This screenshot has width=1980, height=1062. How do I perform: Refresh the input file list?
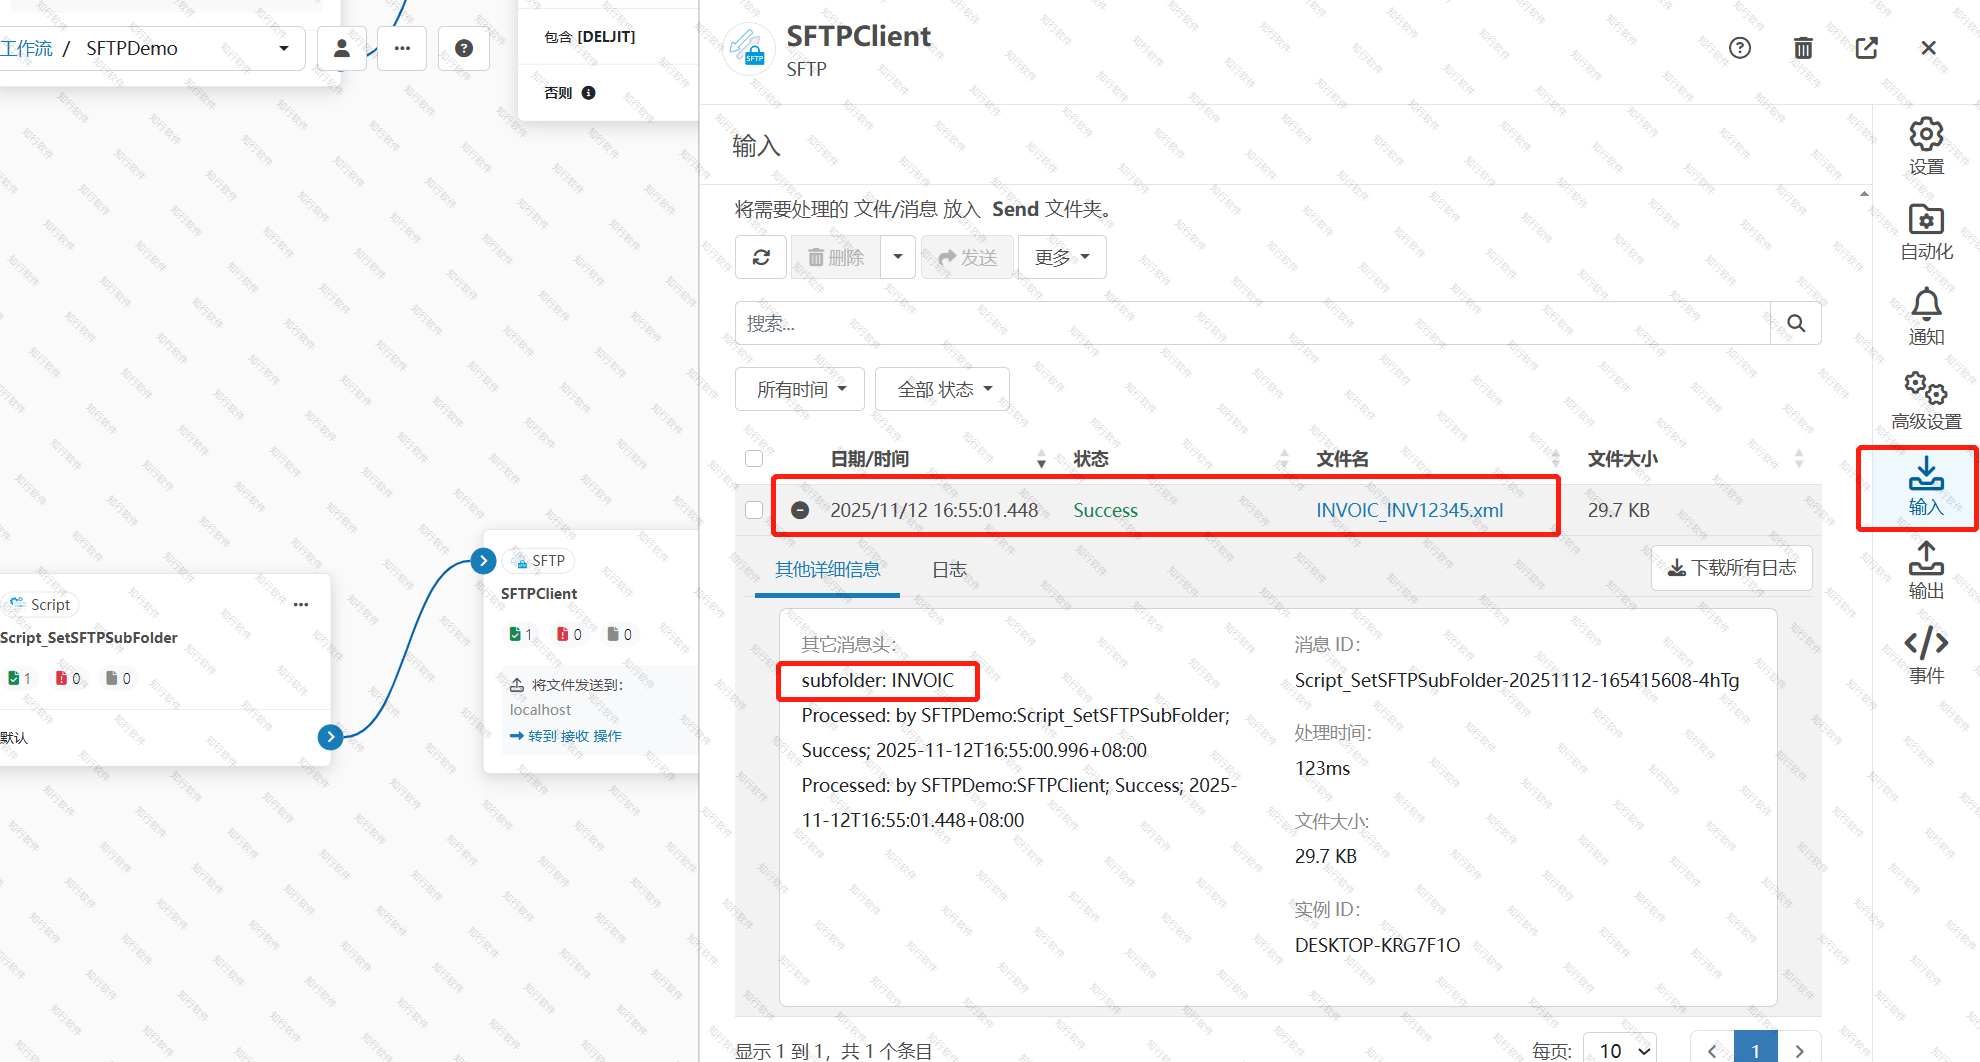[761, 257]
